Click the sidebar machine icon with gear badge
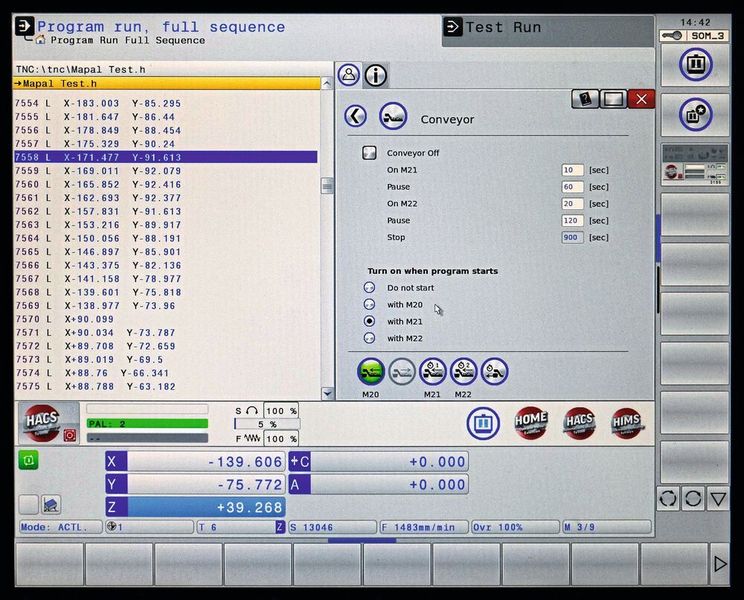Viewport: 744px width, 600px height. click(x=695, y=115)
